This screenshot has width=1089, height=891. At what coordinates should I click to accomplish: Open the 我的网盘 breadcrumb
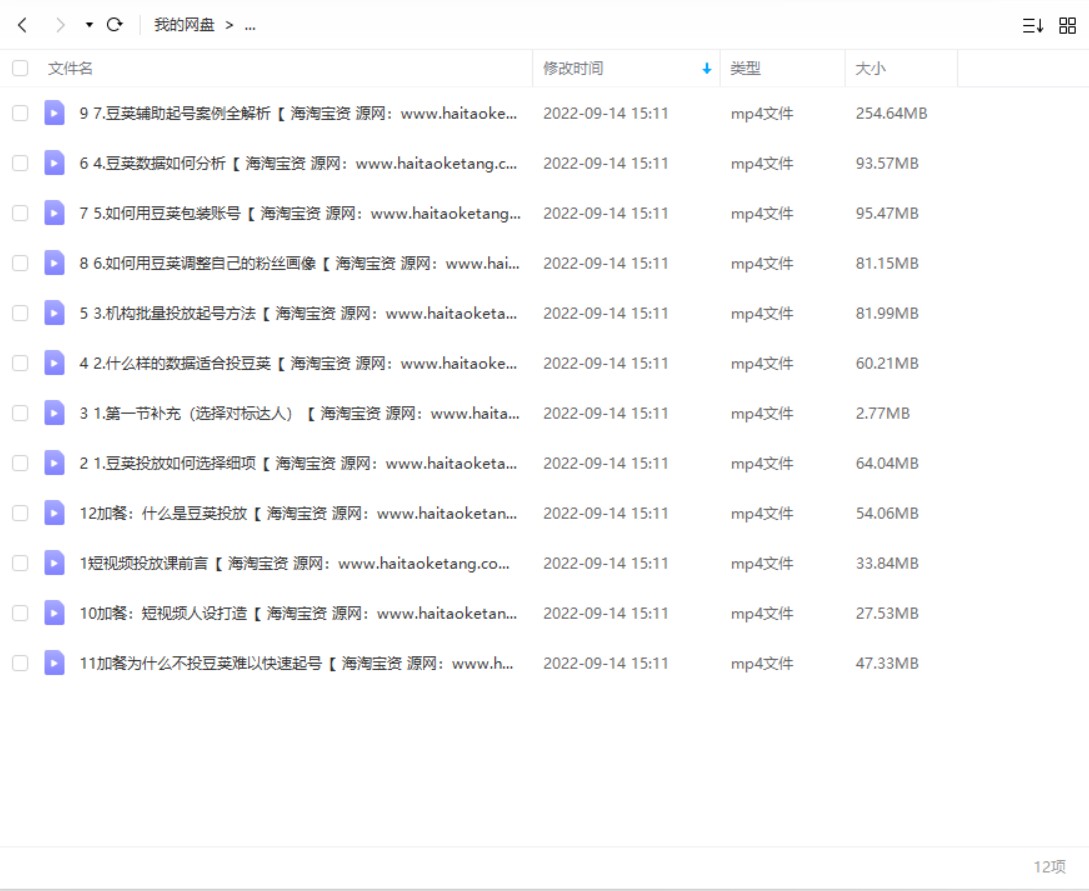184,25
